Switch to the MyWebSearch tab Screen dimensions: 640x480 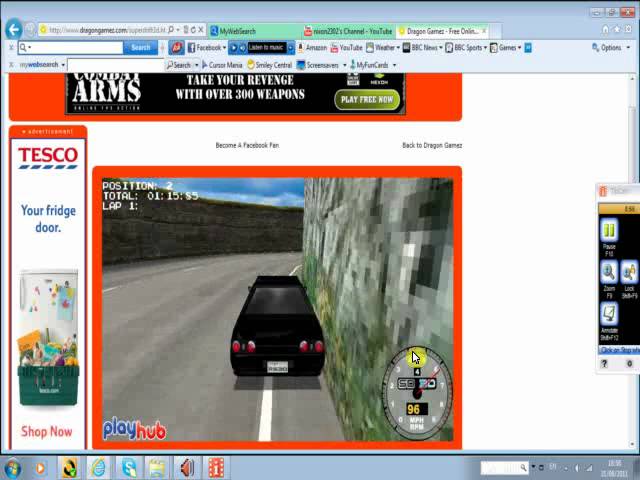point(255,31)
